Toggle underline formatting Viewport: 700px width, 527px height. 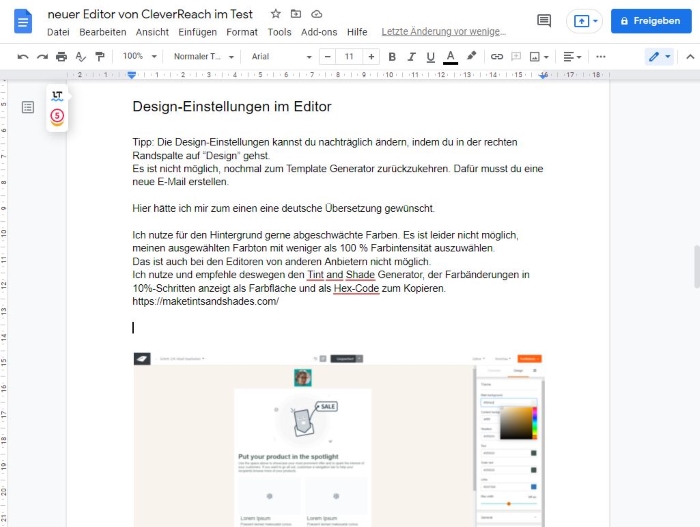click(430, 57)
